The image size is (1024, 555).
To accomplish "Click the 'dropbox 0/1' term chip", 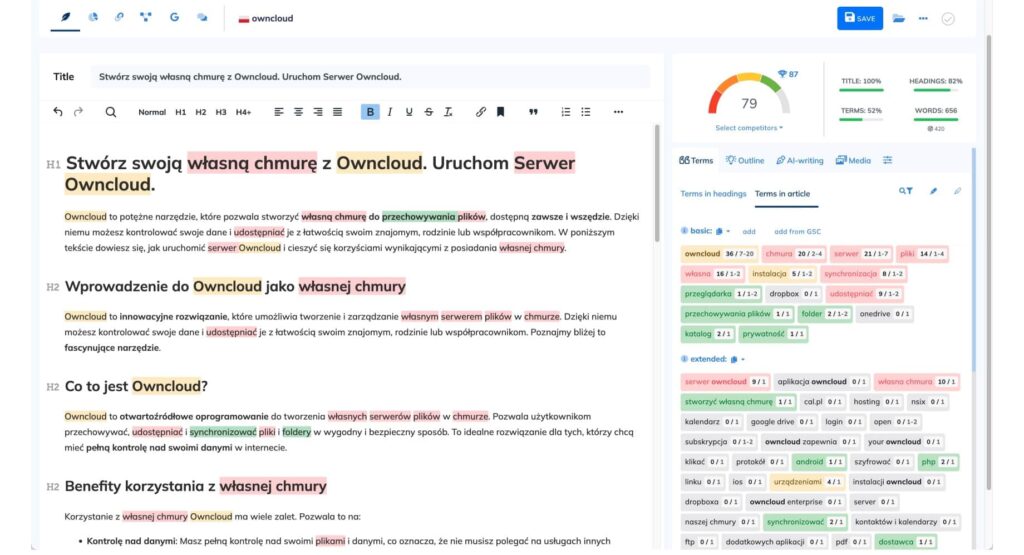I will point(793,294).
